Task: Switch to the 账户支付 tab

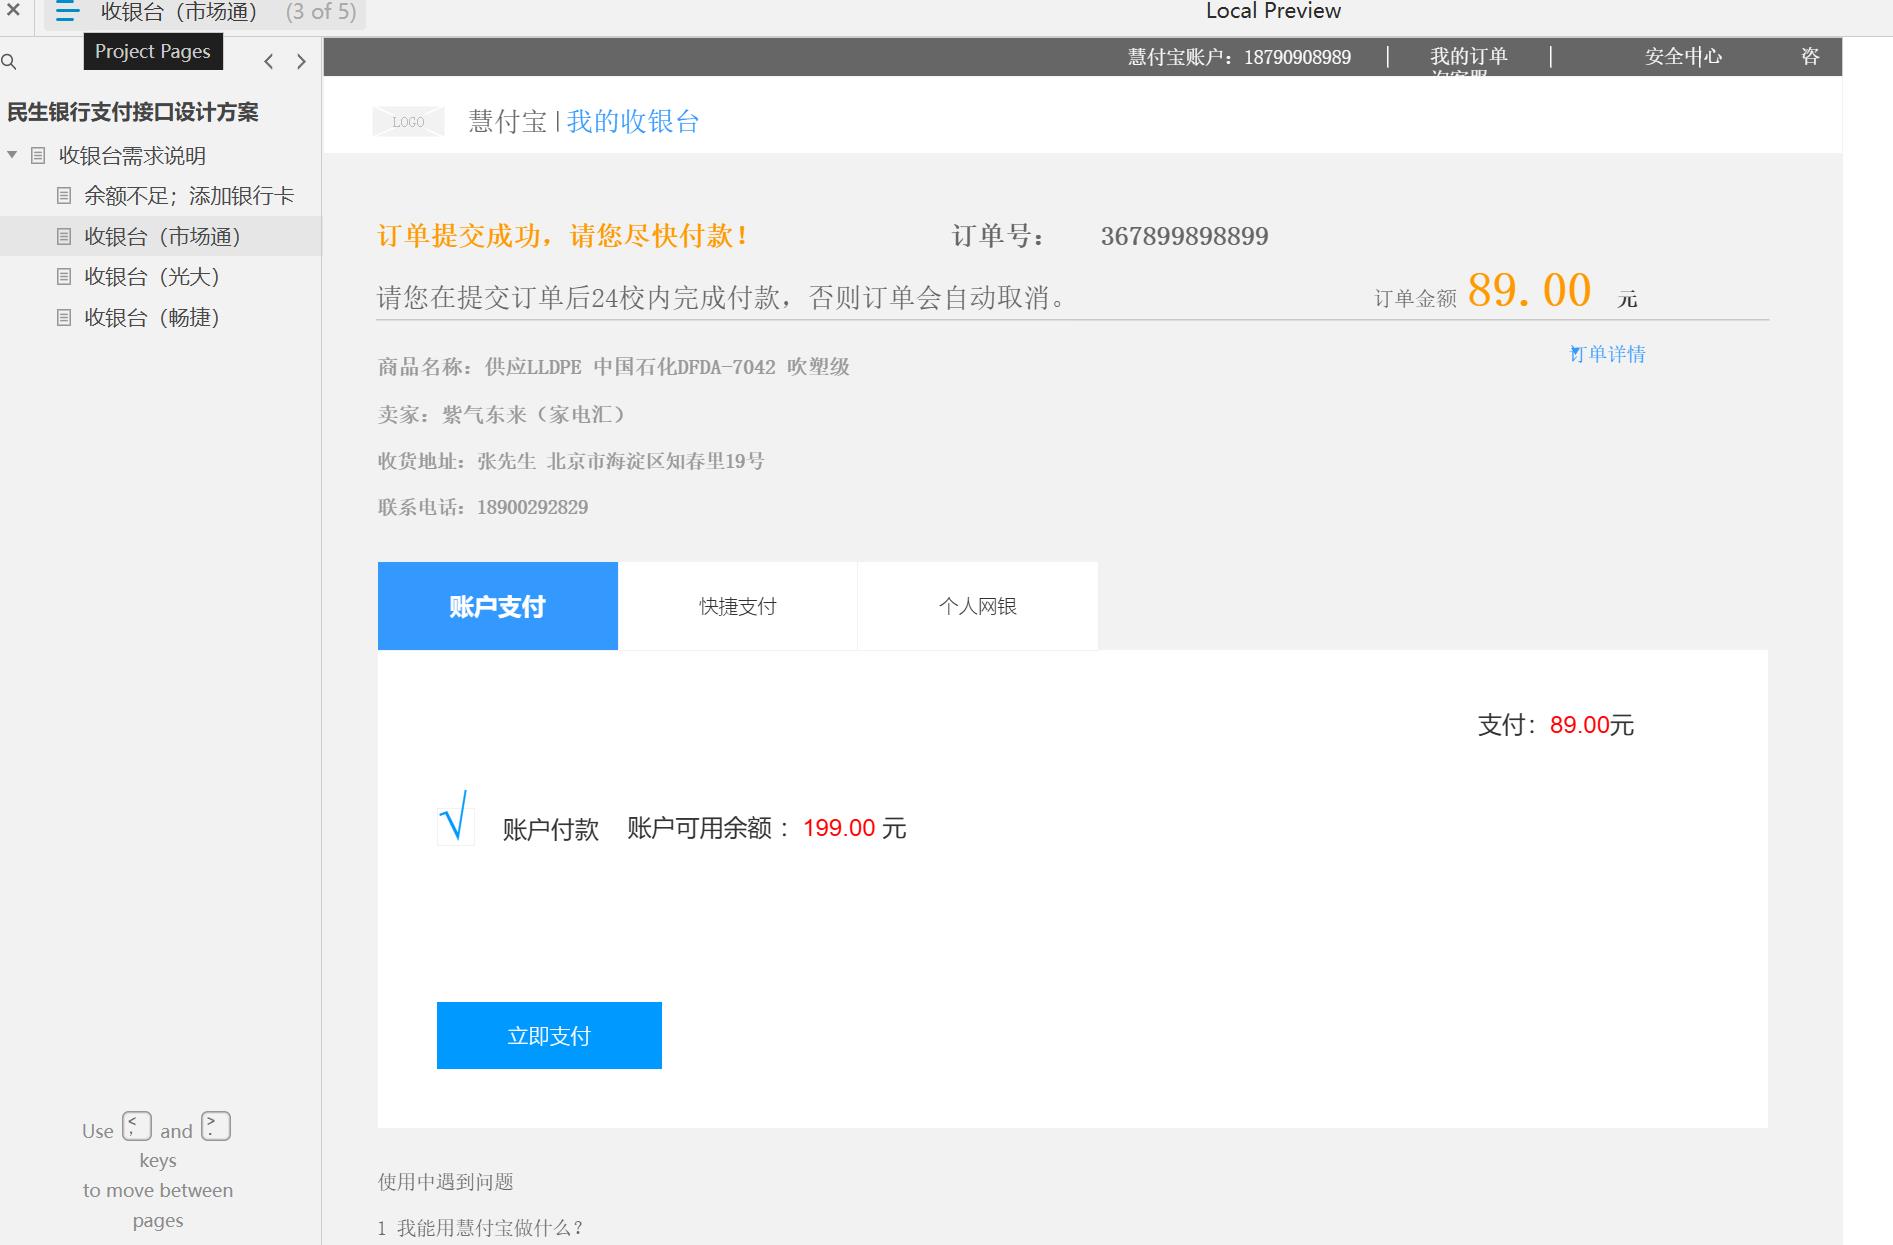Action: (498, 606)
